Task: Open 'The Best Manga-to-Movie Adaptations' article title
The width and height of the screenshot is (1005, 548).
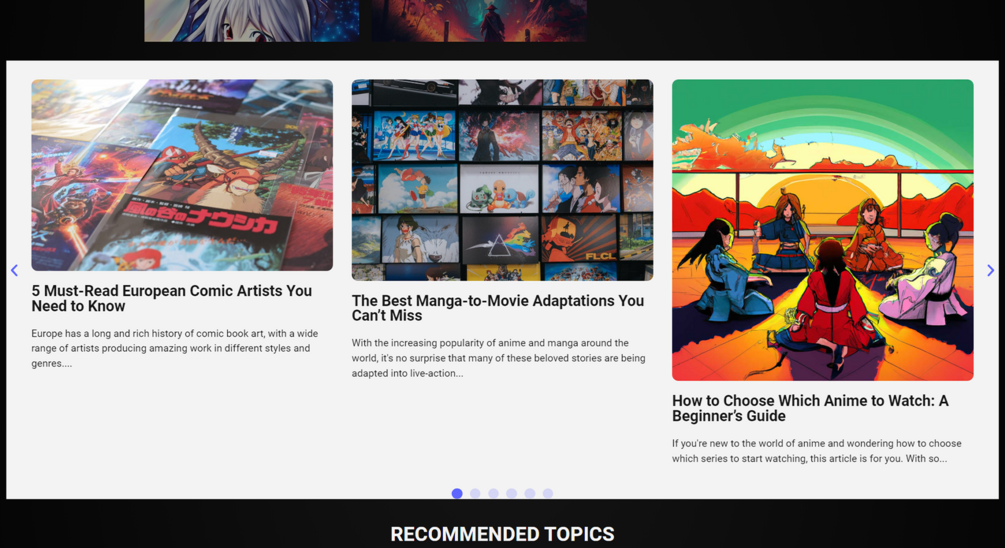Action: coord(497,308)
